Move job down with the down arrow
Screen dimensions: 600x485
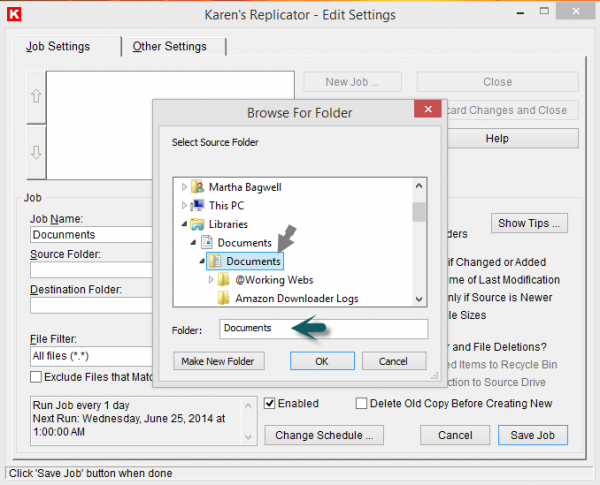point(36,152)
